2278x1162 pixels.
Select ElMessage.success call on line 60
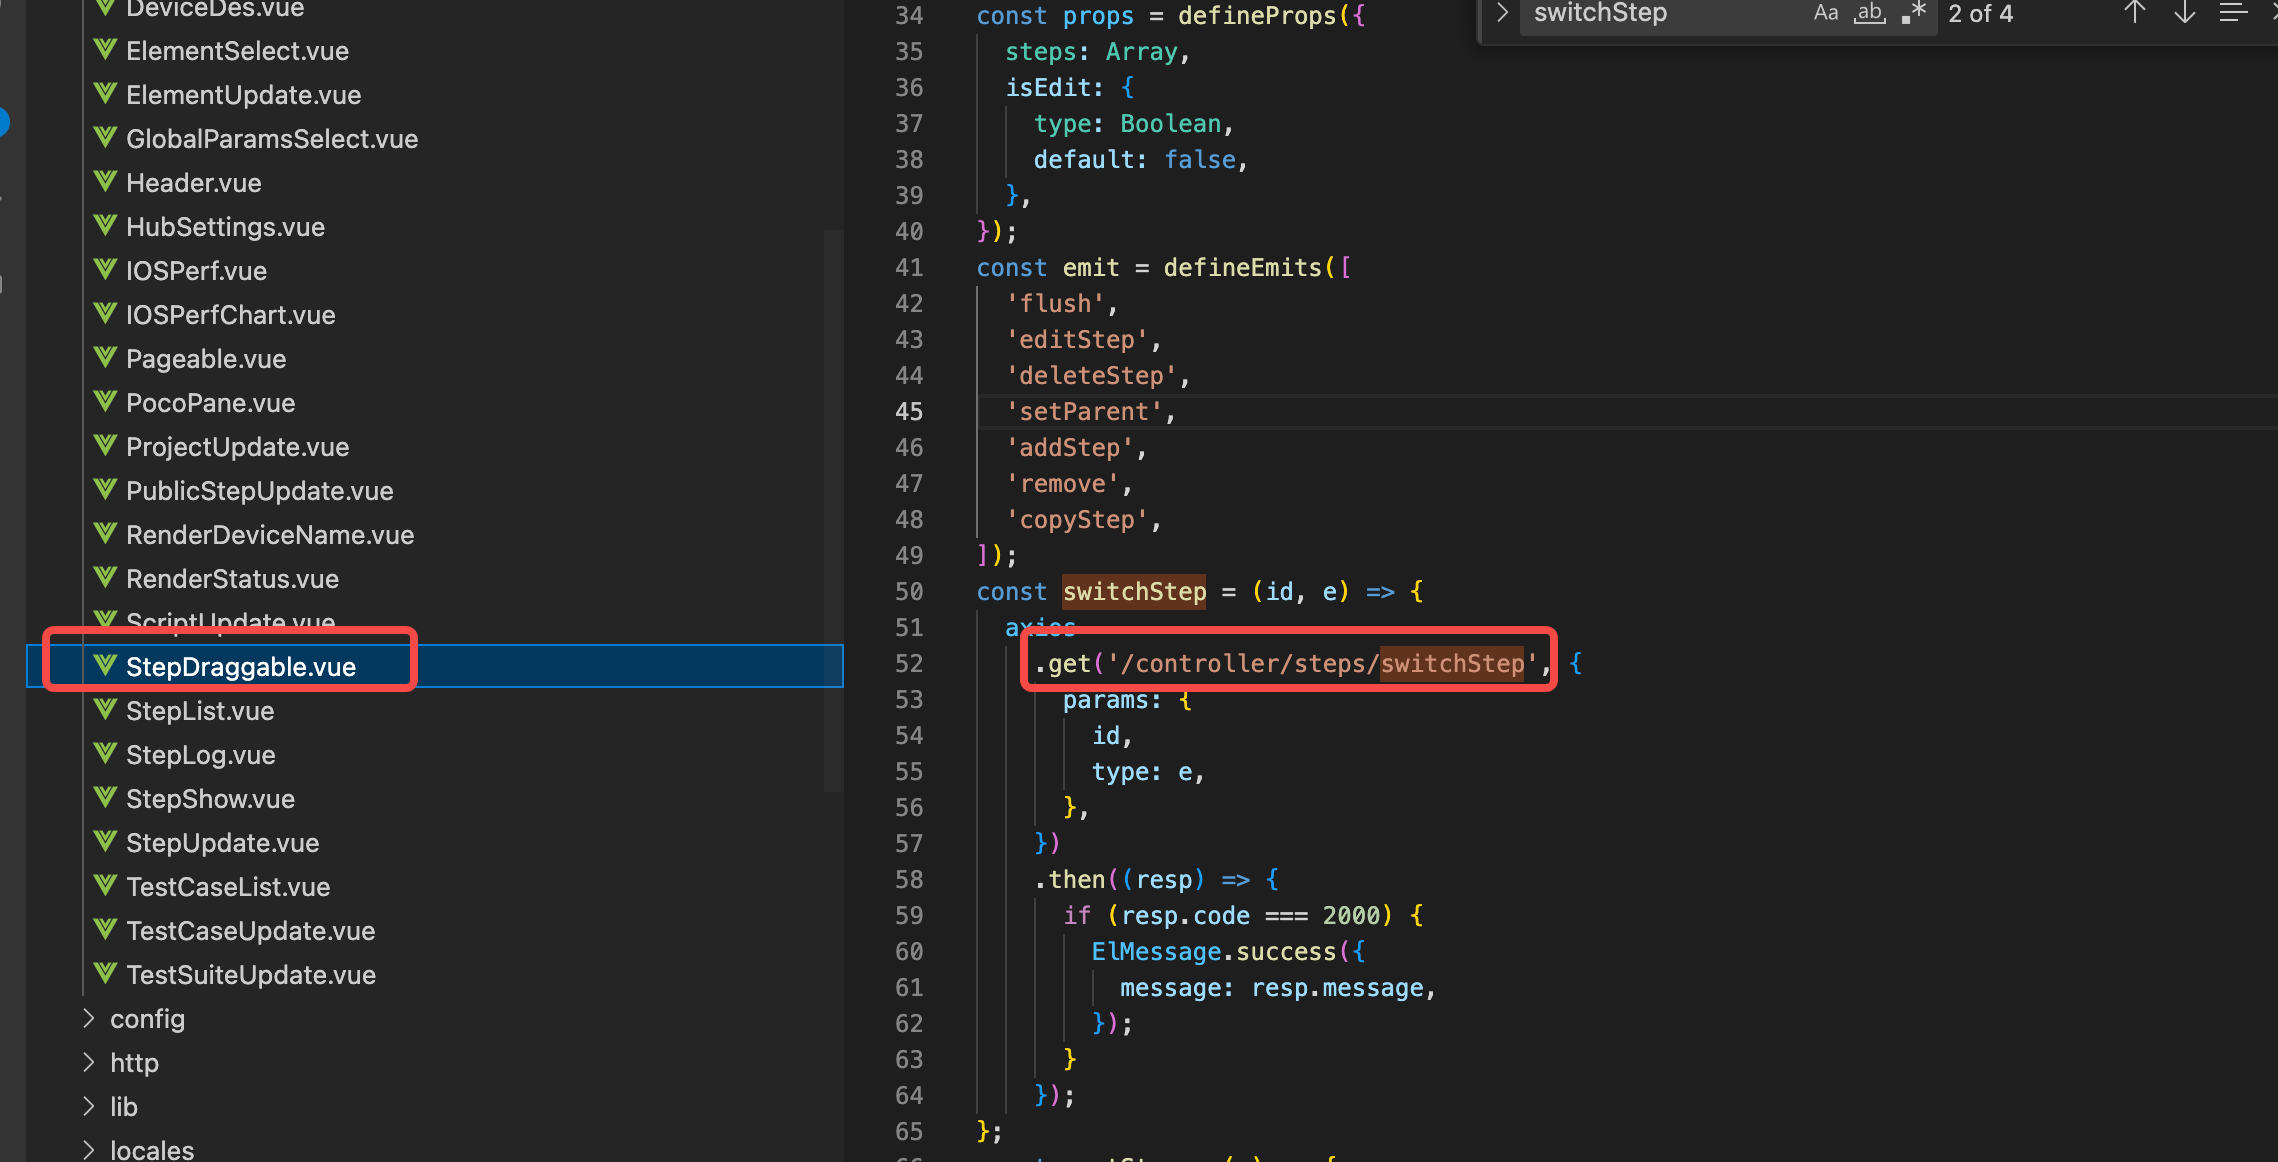click(x=1224, y=951)
